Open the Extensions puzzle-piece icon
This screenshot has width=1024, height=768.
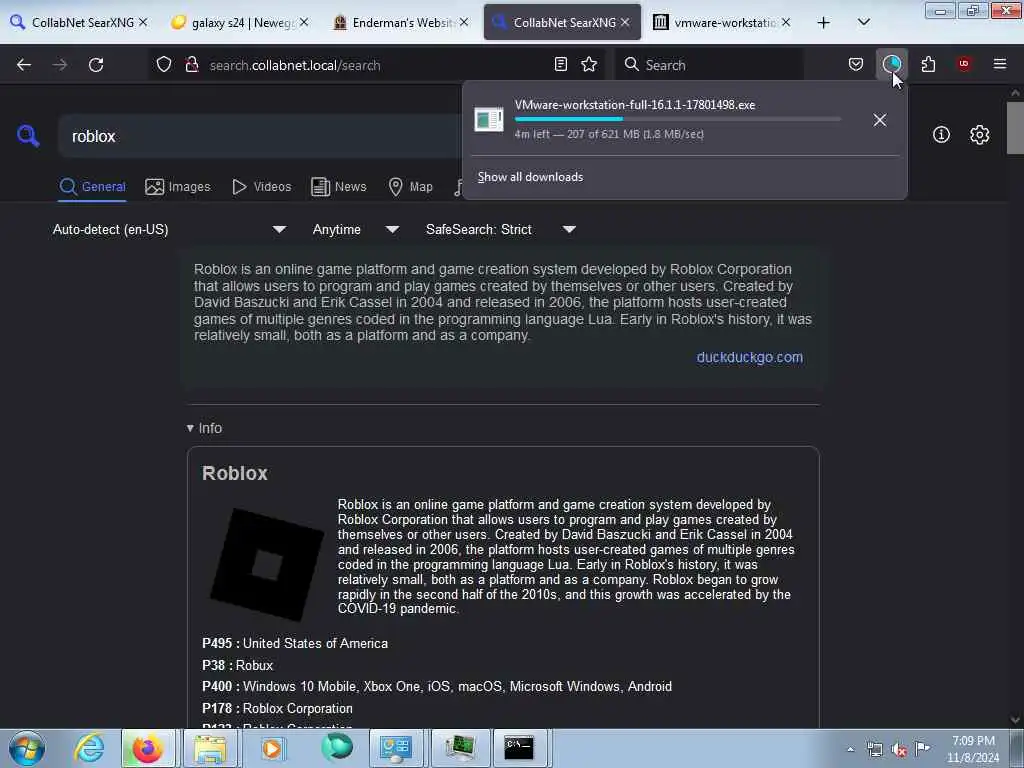[928, 64]
